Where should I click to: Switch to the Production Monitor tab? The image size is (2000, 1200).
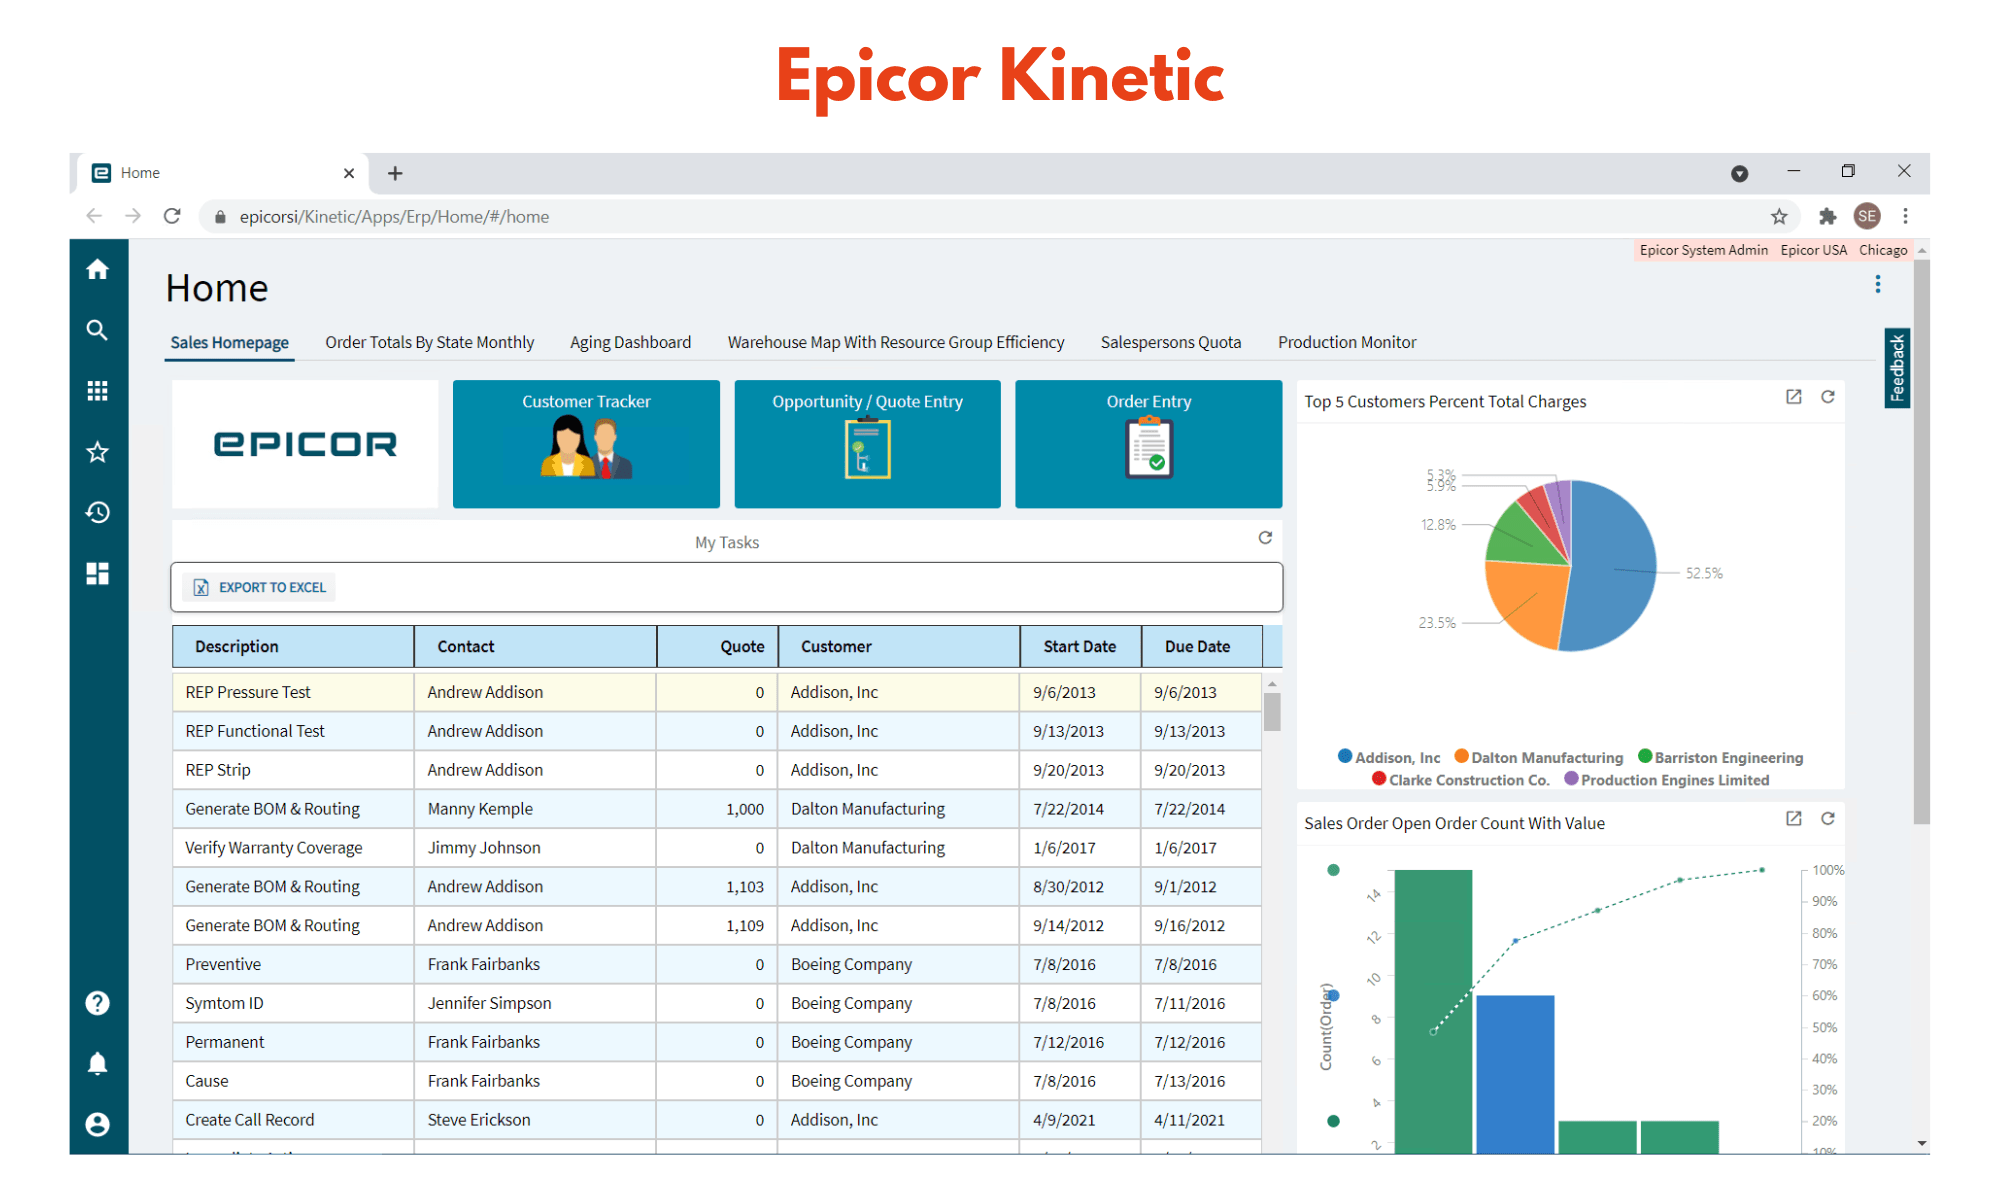[1347, 342]
